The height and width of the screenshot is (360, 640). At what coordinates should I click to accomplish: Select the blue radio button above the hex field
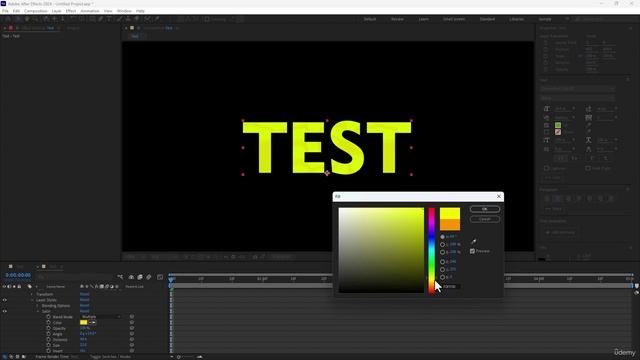pos(442,278)
